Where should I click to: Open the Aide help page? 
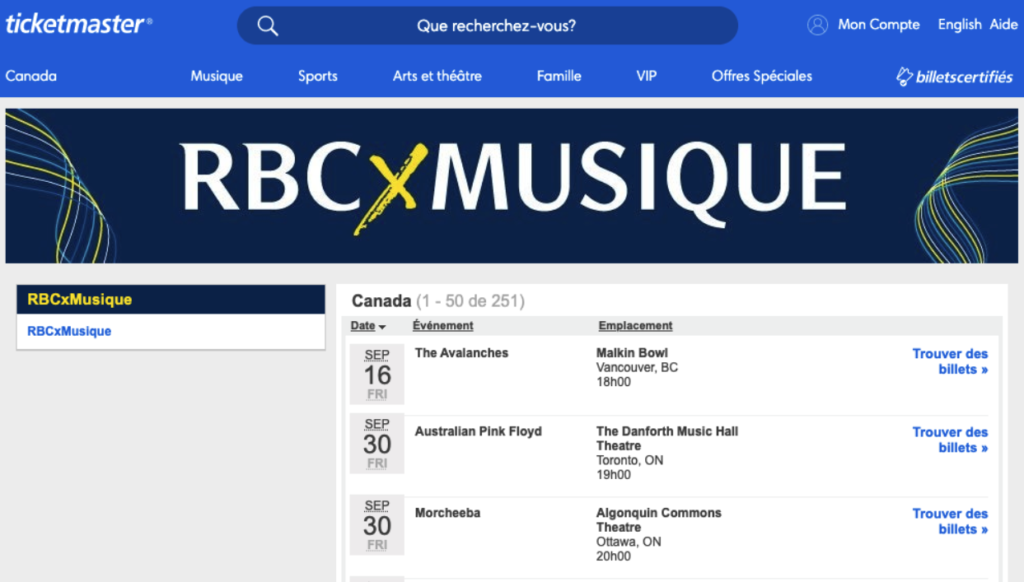[x=1003, y=24]
